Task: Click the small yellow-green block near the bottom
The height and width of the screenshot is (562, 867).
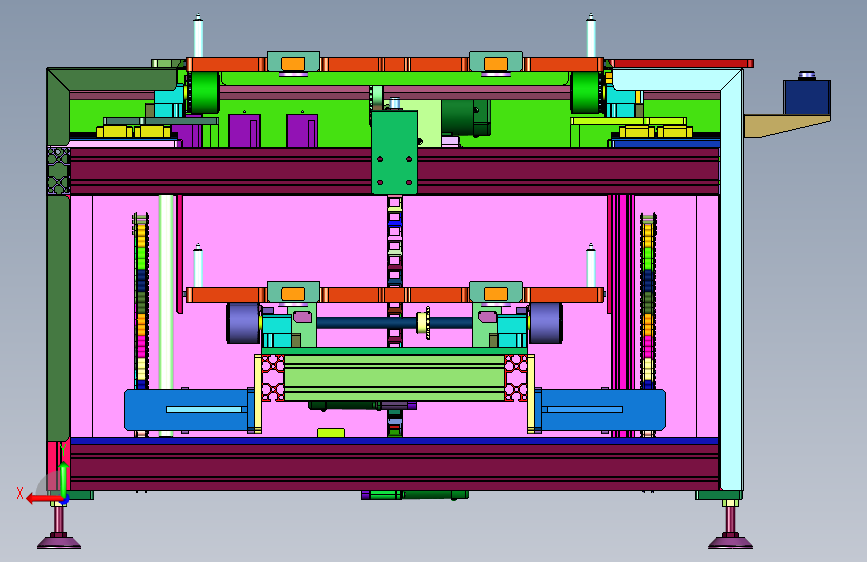Action: (331, 433)
